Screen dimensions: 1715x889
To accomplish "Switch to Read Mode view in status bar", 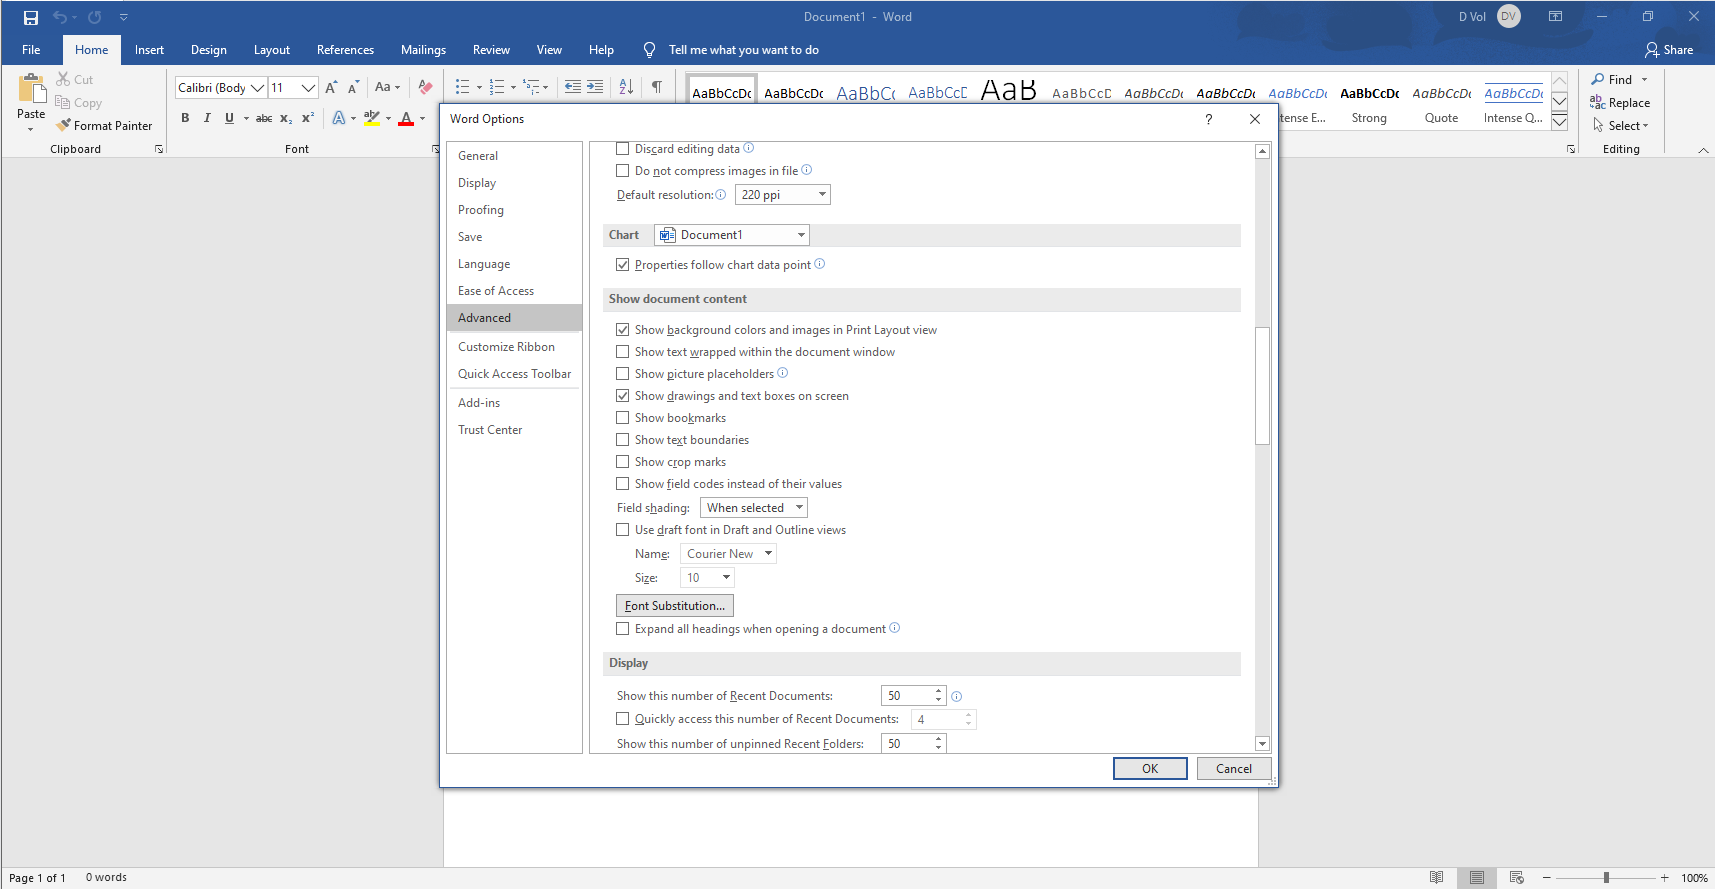I will click(1436, 878).
